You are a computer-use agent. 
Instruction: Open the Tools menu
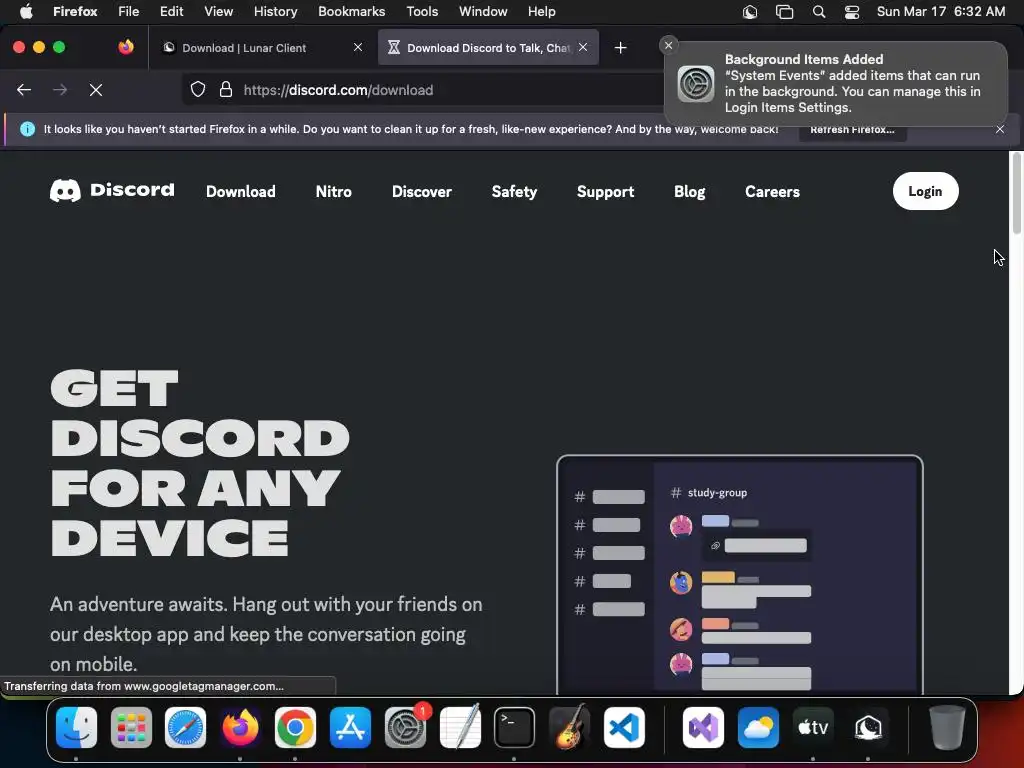coord(422,11)
